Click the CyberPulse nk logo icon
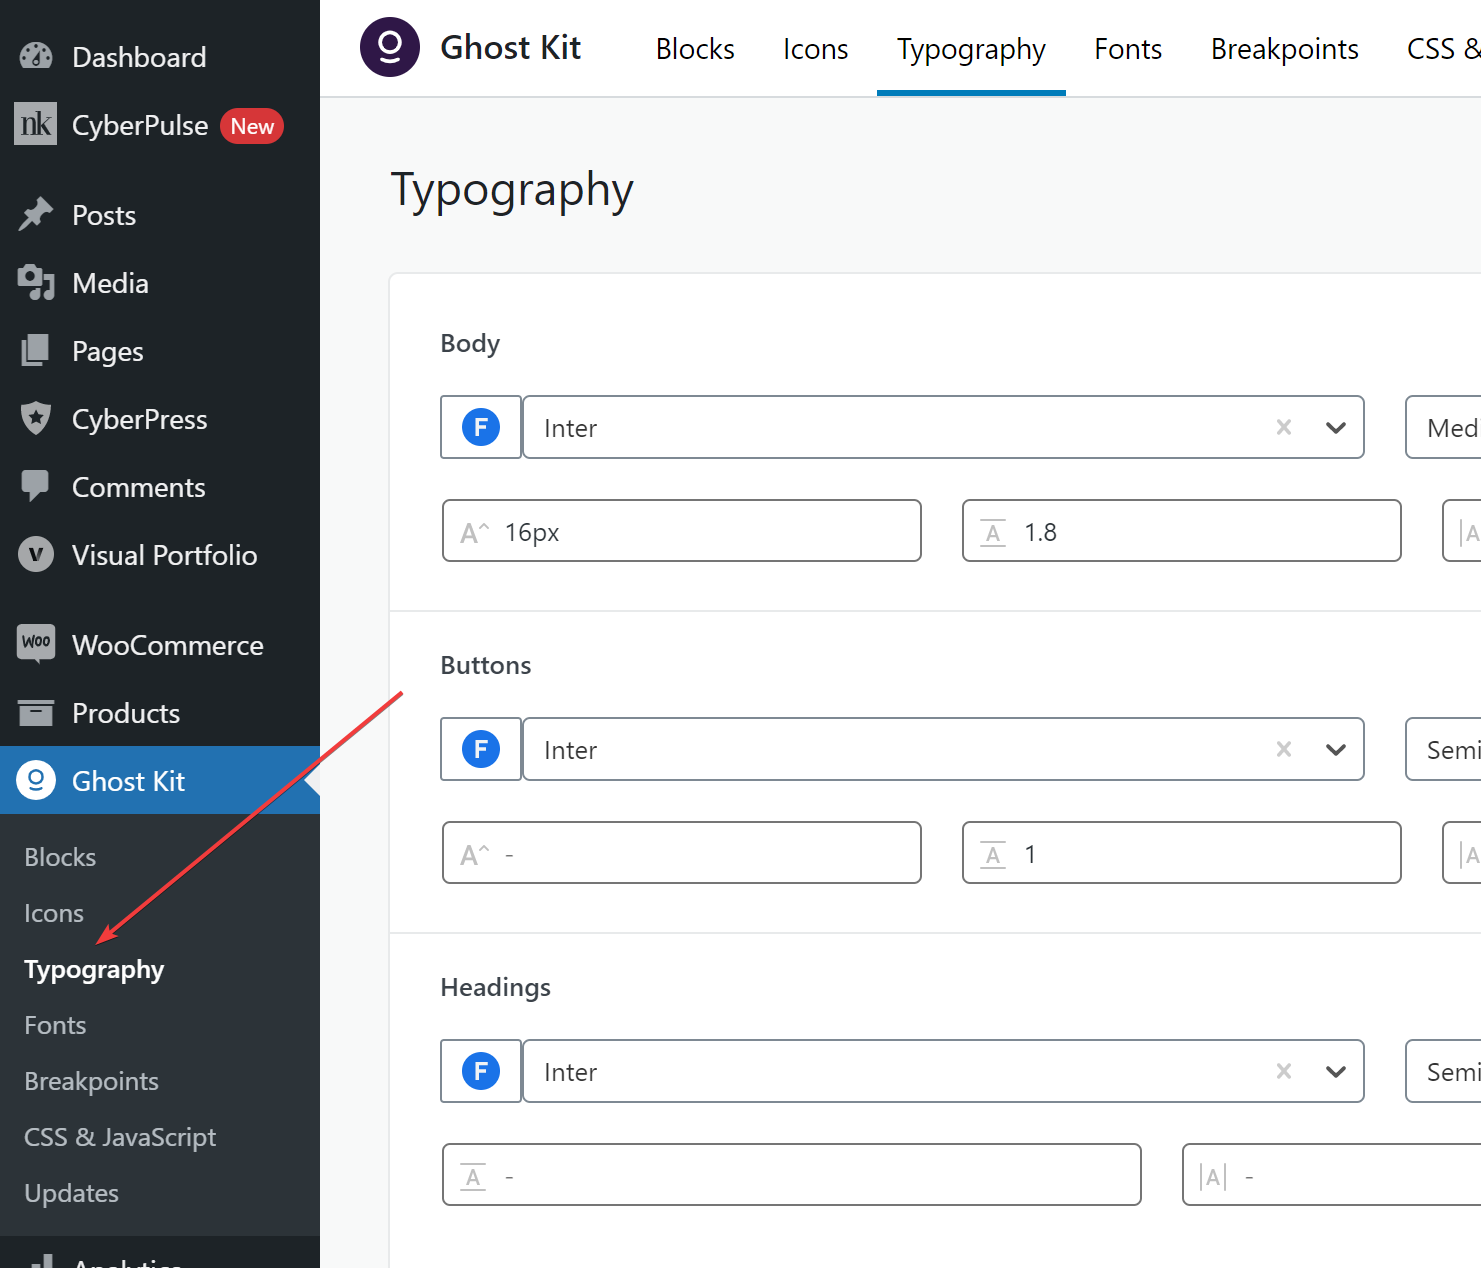 point(36,124)
